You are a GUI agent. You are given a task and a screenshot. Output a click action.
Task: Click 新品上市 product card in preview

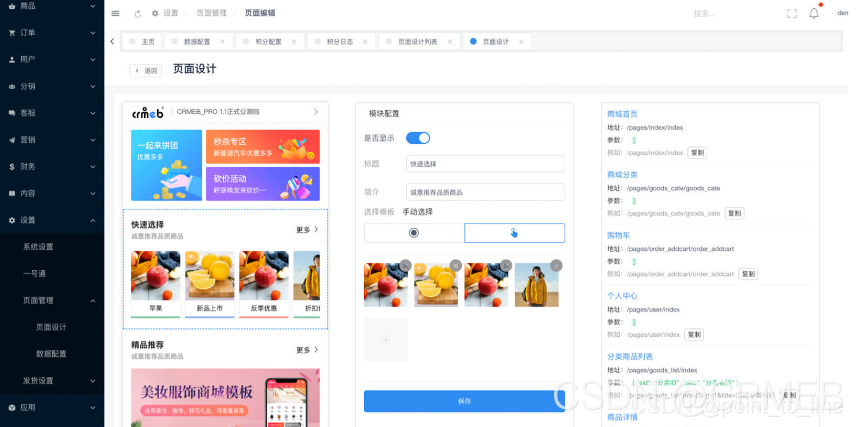point(209,283)
